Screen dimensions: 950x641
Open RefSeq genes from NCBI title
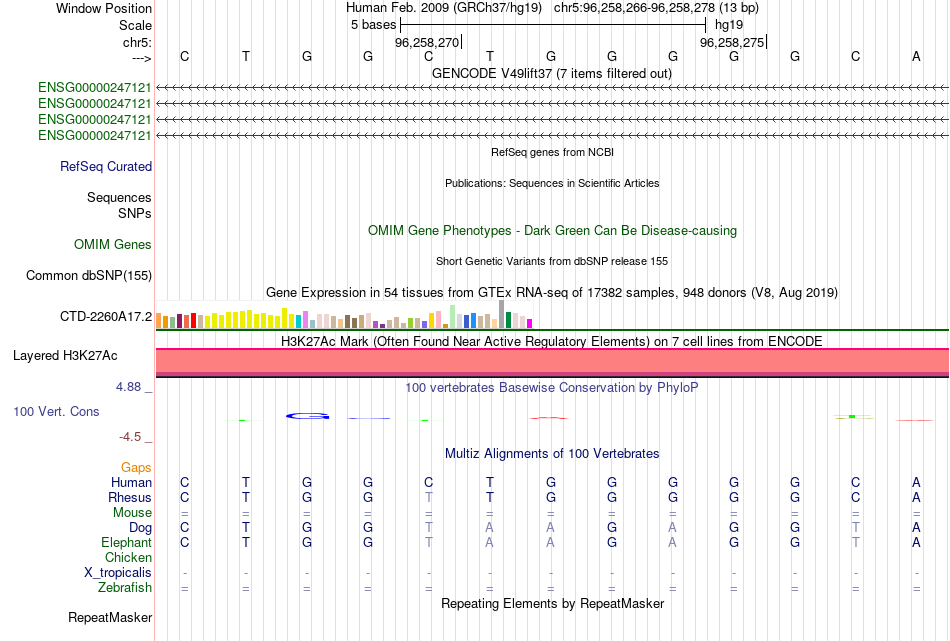point(552,152)
